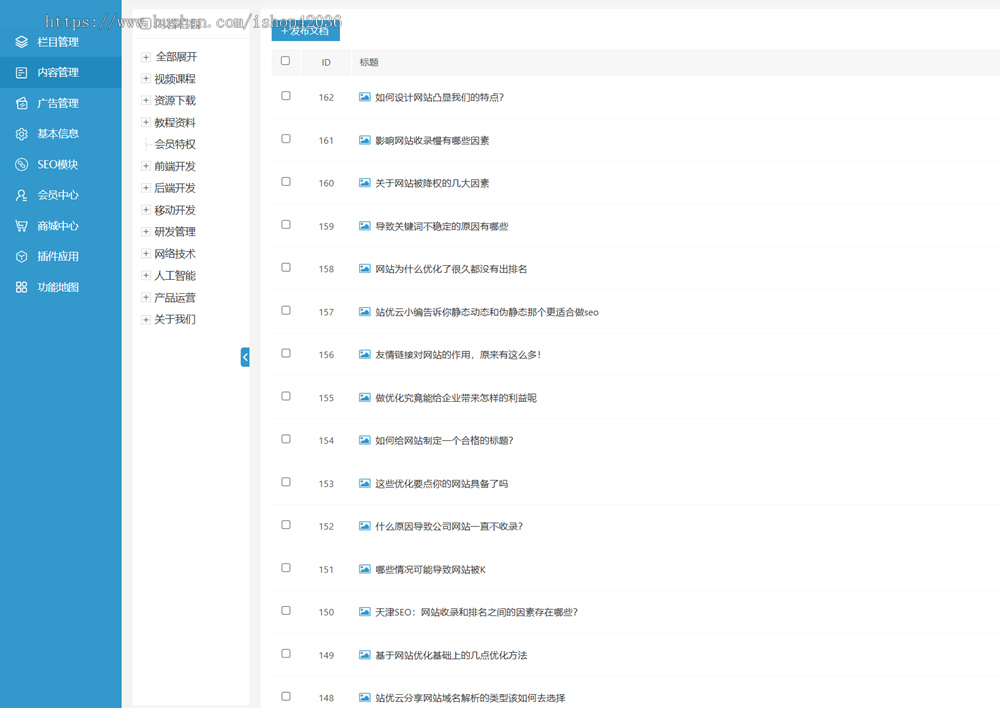Viewport: 1000px width, 708px height.
Task: Toggle the select-all checkbox in table header
Action: click(x=286, y=61)
